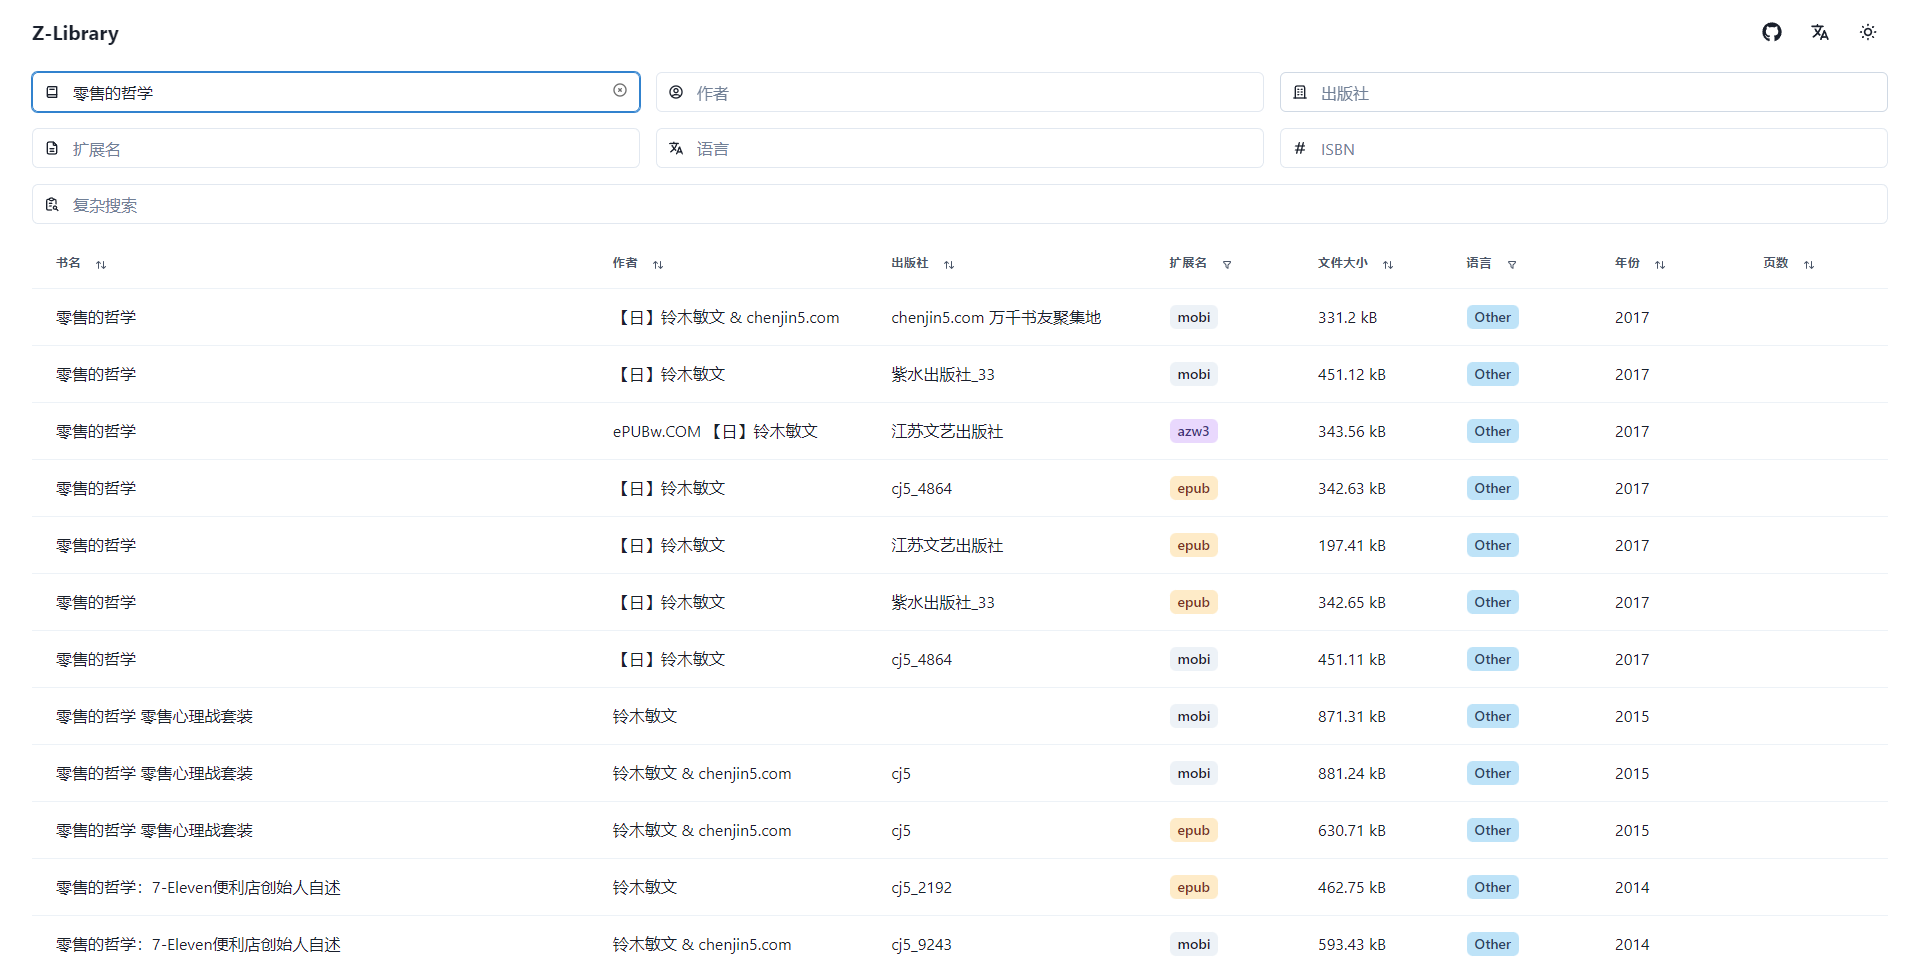Select the complex search input box
The width and height of the screenshot is (1920, 969).
(x=960, y=205)
